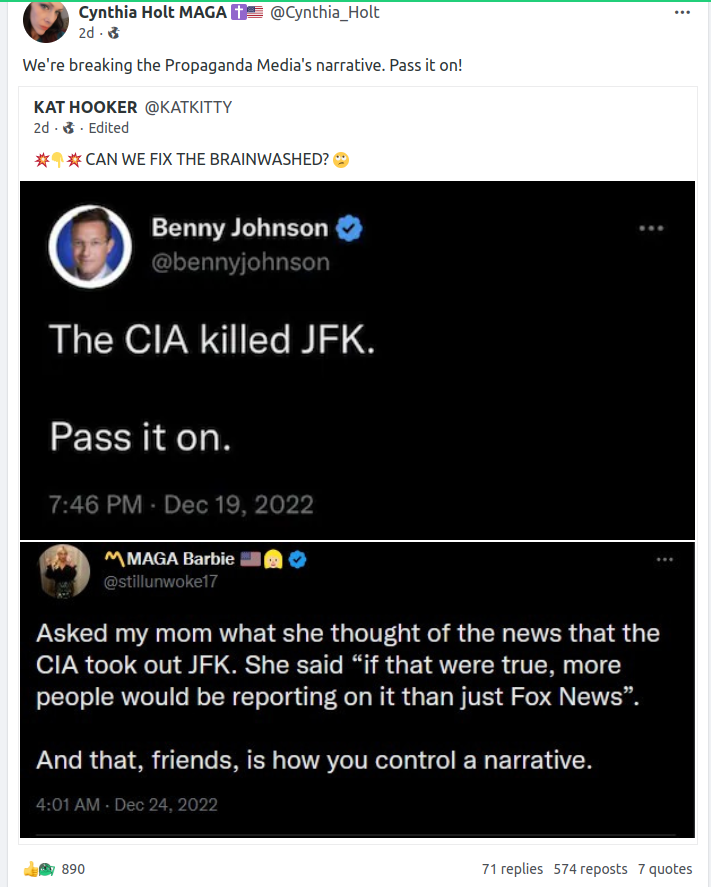The height and width of the screenshot is (887, 711).
Task: Click Benny Johnson's blue verified badge
Action: (349, 229)
